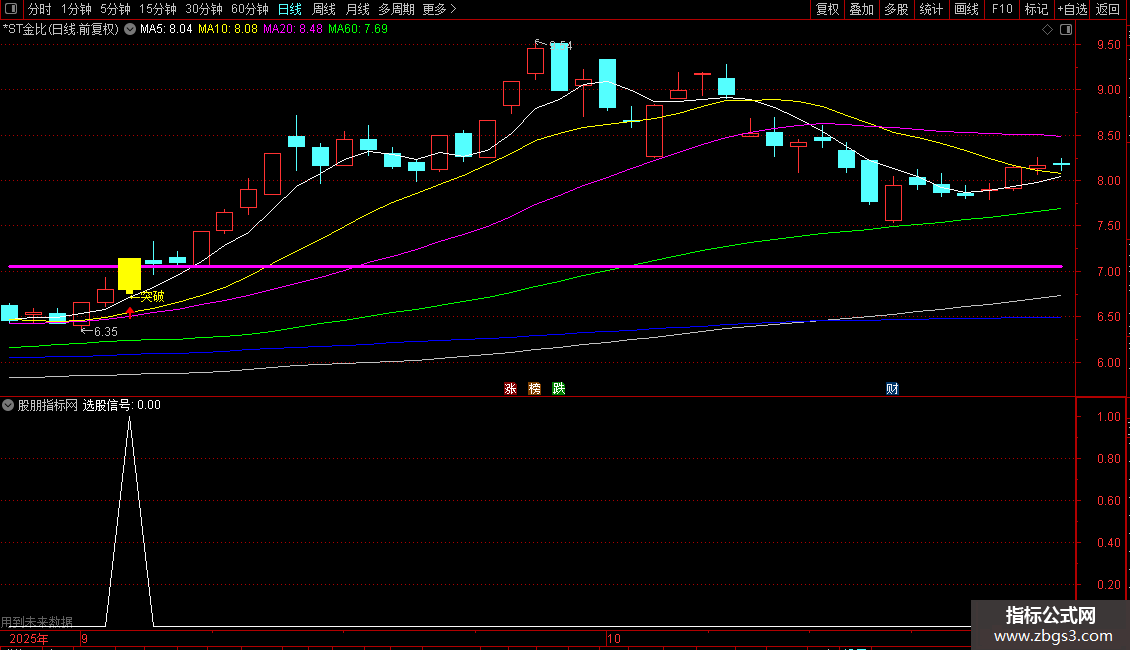Click the orange 榜 marker icon
The height and width of the screenshot is (650, 1130).
pyautogui.click(x=535, y=388)
